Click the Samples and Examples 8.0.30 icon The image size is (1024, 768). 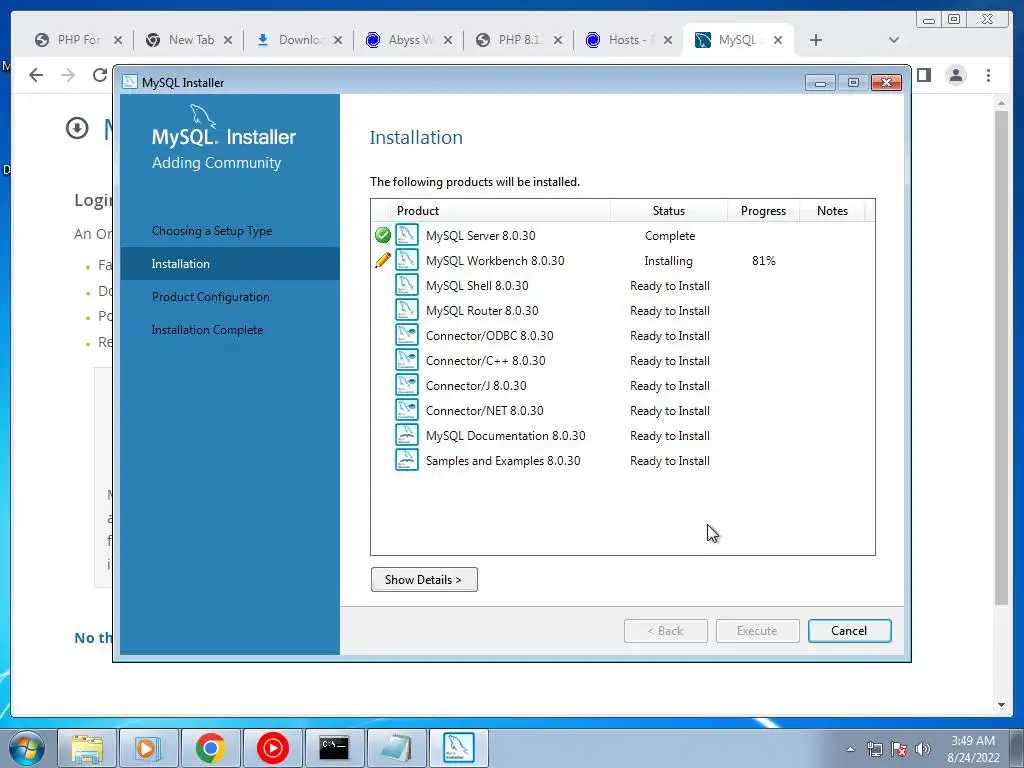point(406,460)
